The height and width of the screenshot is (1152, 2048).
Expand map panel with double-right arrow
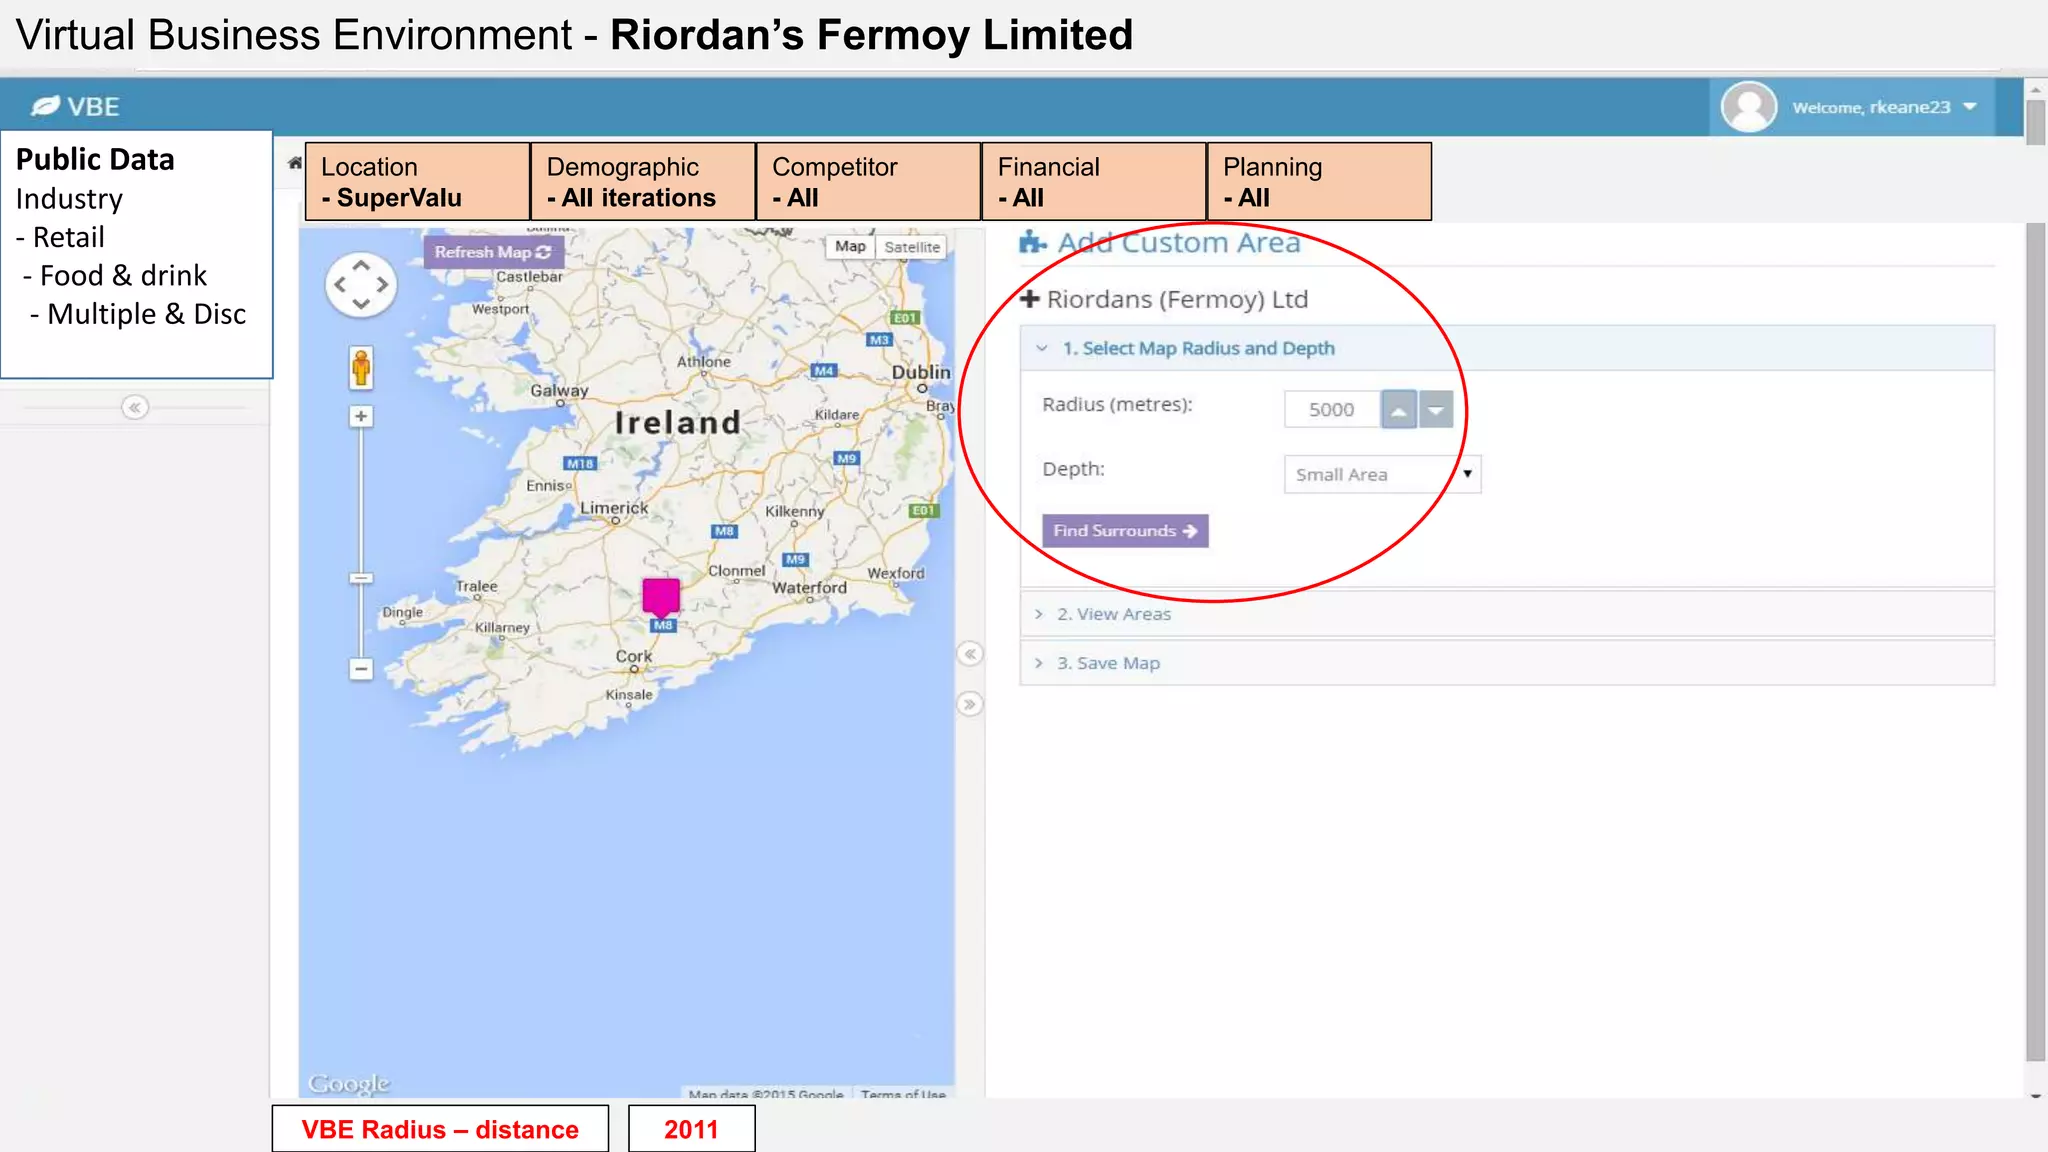969,704
